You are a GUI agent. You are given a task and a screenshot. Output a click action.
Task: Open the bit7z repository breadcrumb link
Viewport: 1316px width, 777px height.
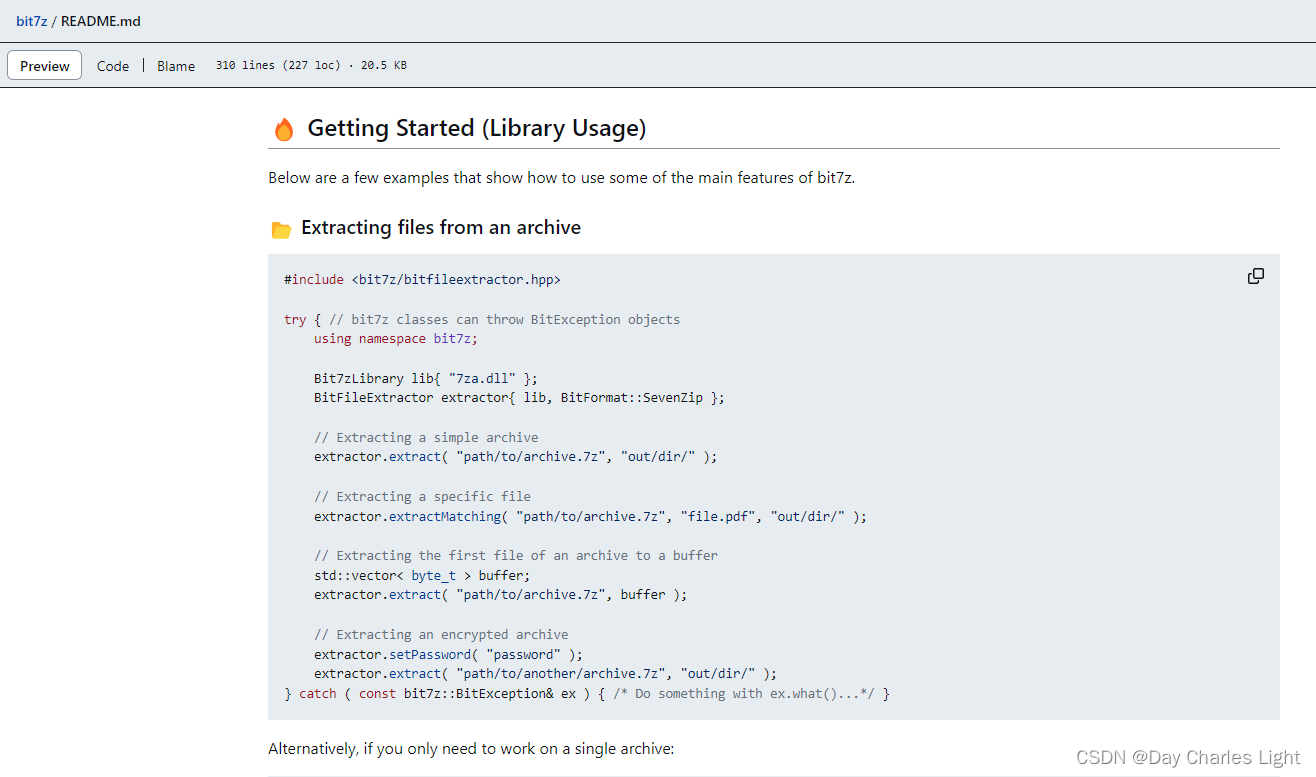click(x=31, y=21)
